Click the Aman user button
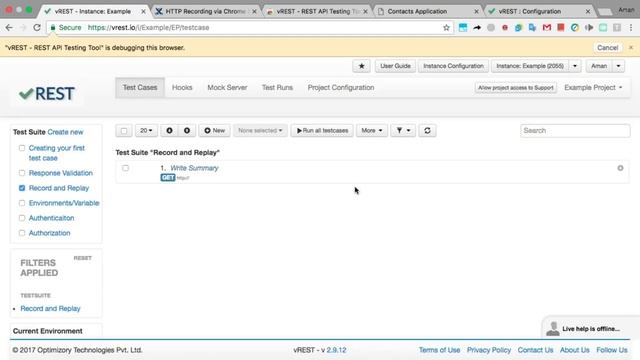This screenshot has height=360, width=640. (599, 66)
